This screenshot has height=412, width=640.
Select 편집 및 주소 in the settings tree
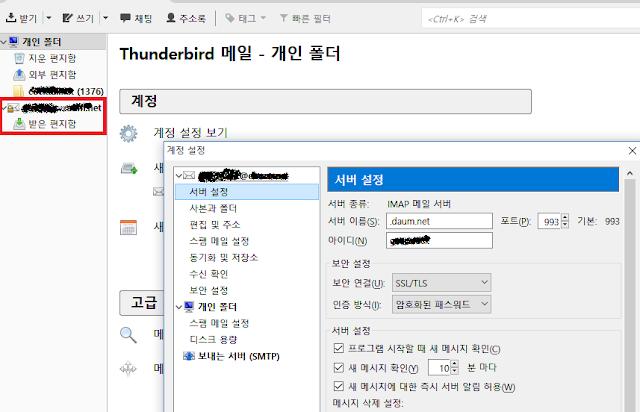click(x=215, y=225)
